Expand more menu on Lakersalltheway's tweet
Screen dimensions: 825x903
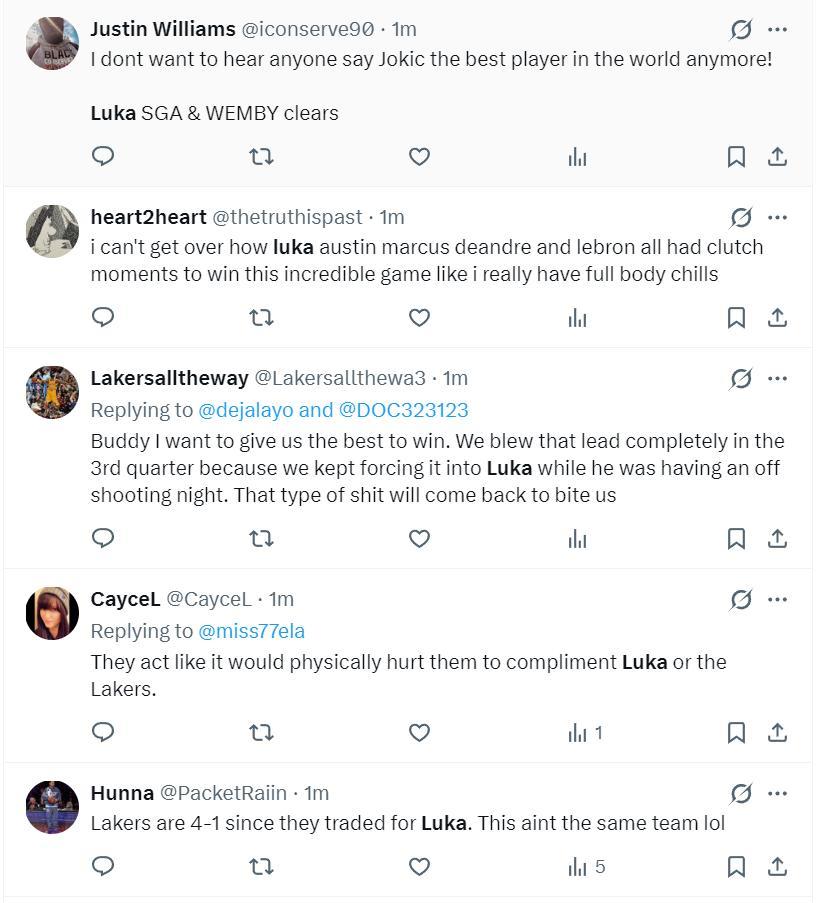point(777,379)
